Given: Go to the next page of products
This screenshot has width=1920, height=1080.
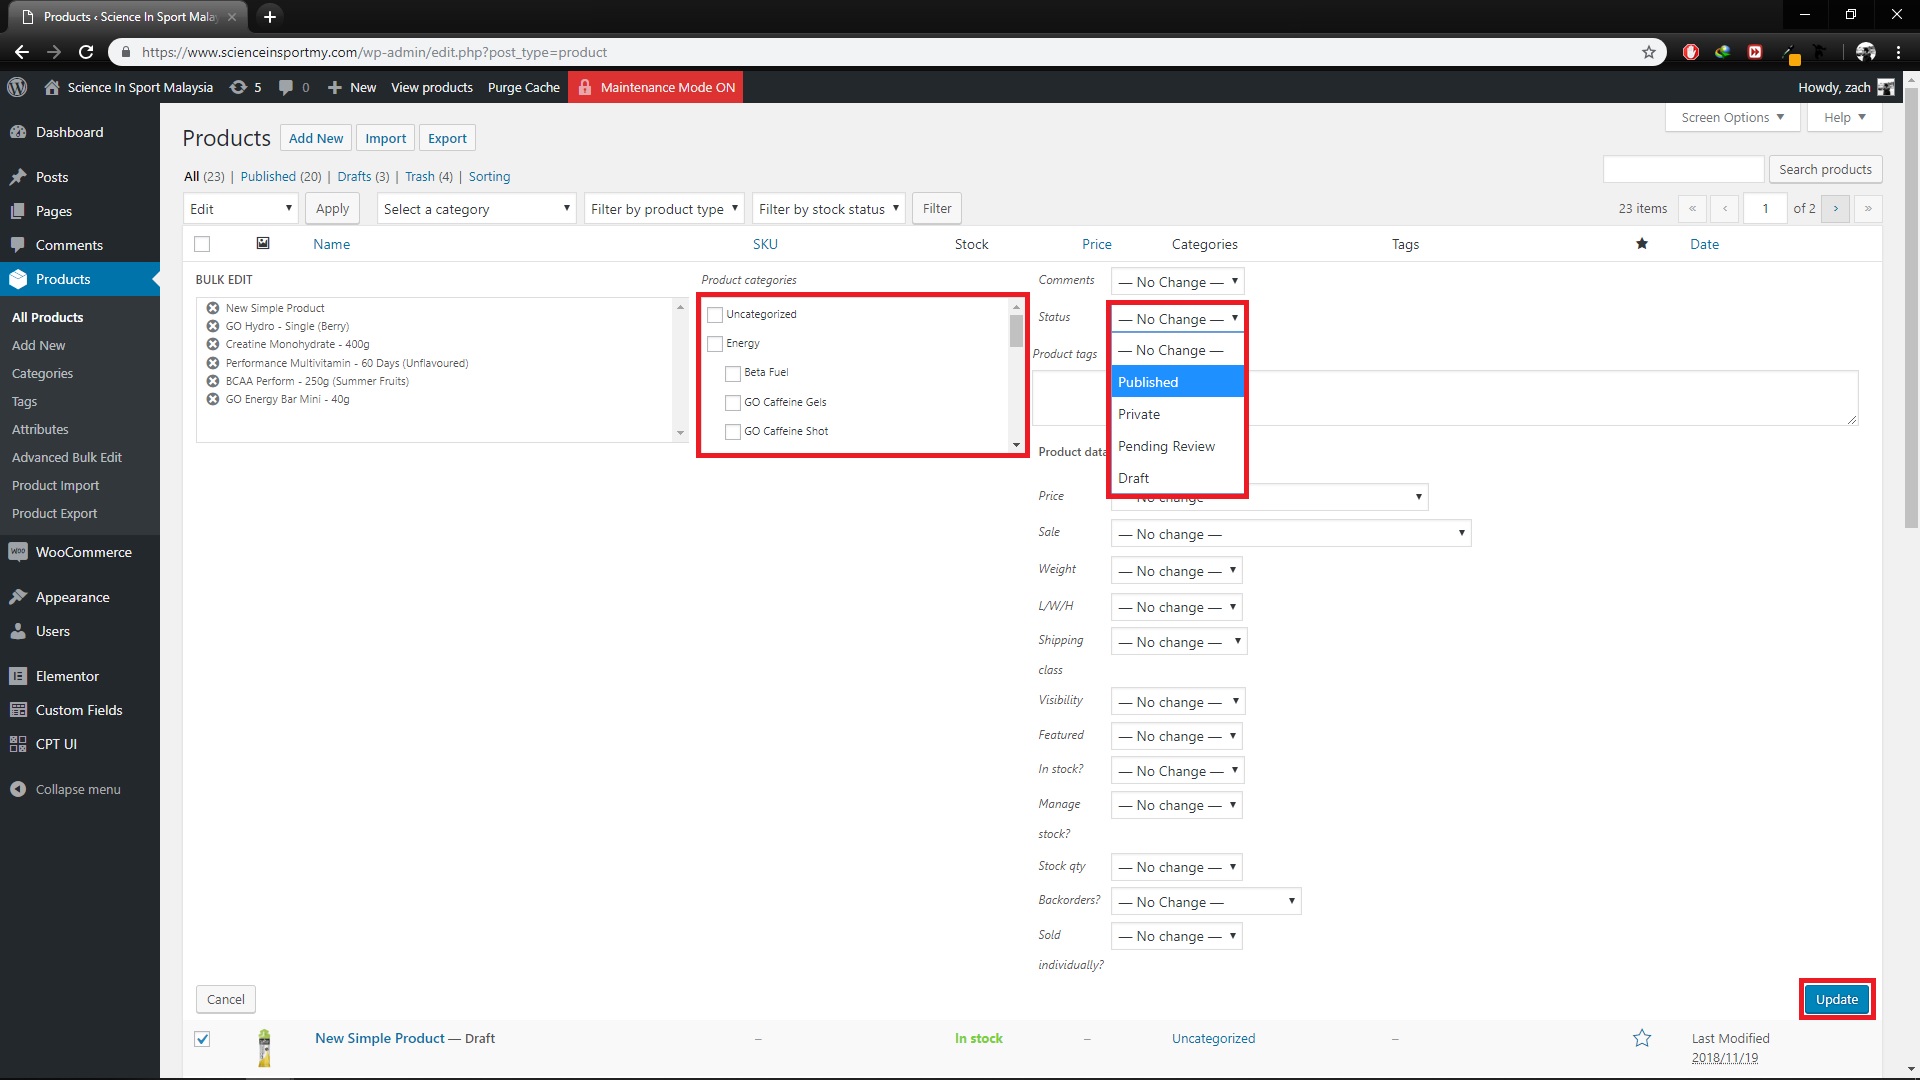Looking at the screenshot, I should pyautogui.click(x=1836, y=208).
